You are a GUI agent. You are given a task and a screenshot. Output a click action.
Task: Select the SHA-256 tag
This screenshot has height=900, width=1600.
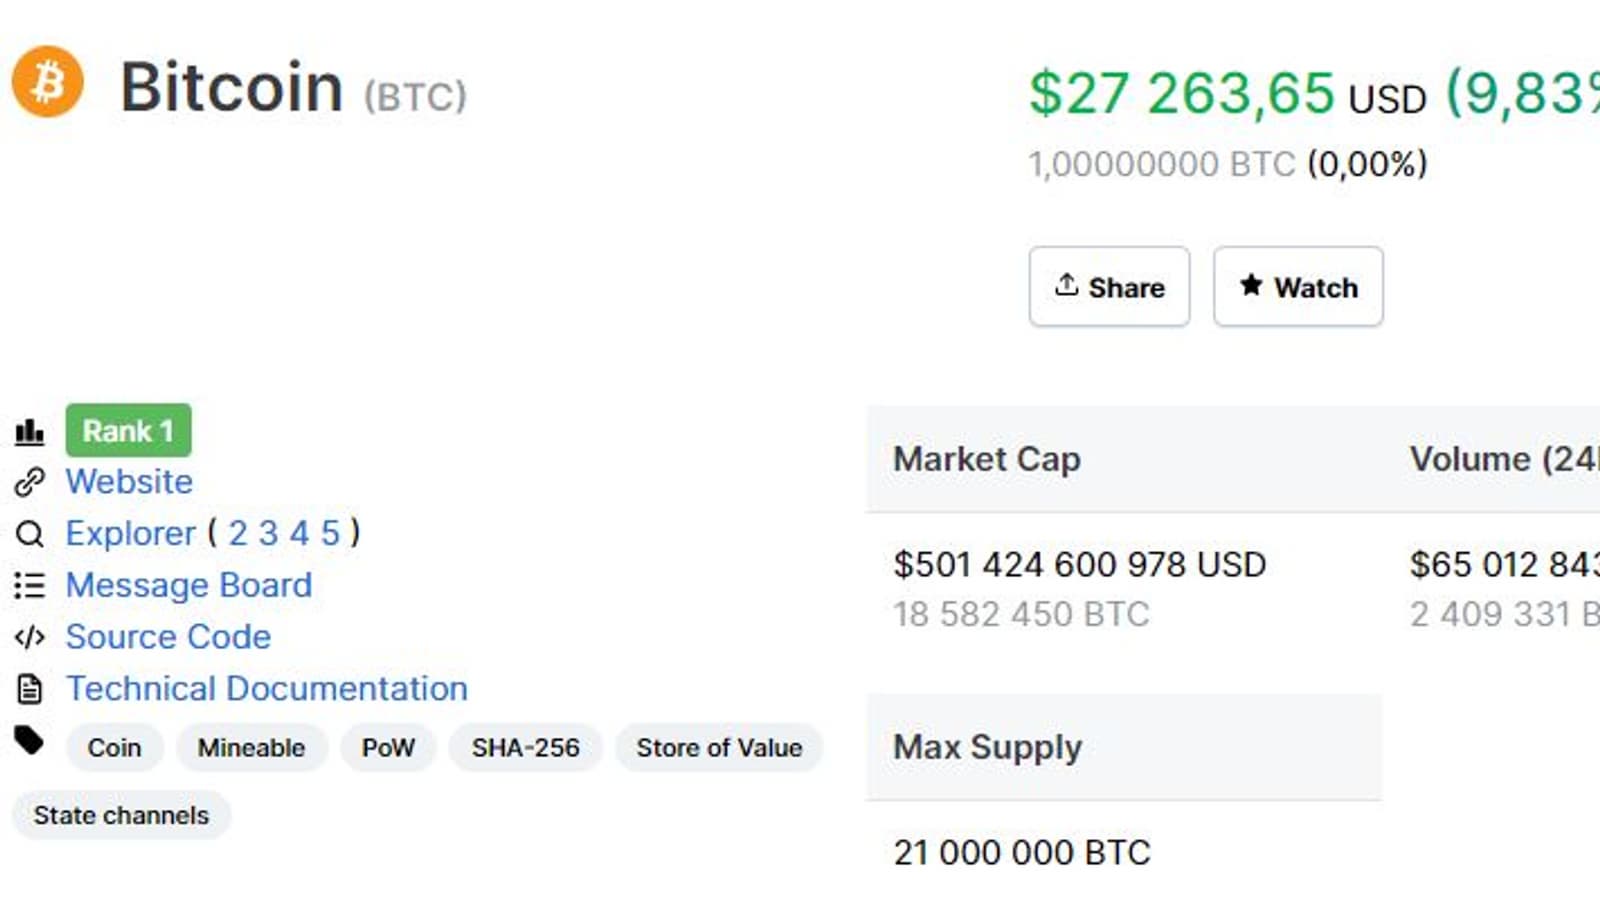coord(525,748)
